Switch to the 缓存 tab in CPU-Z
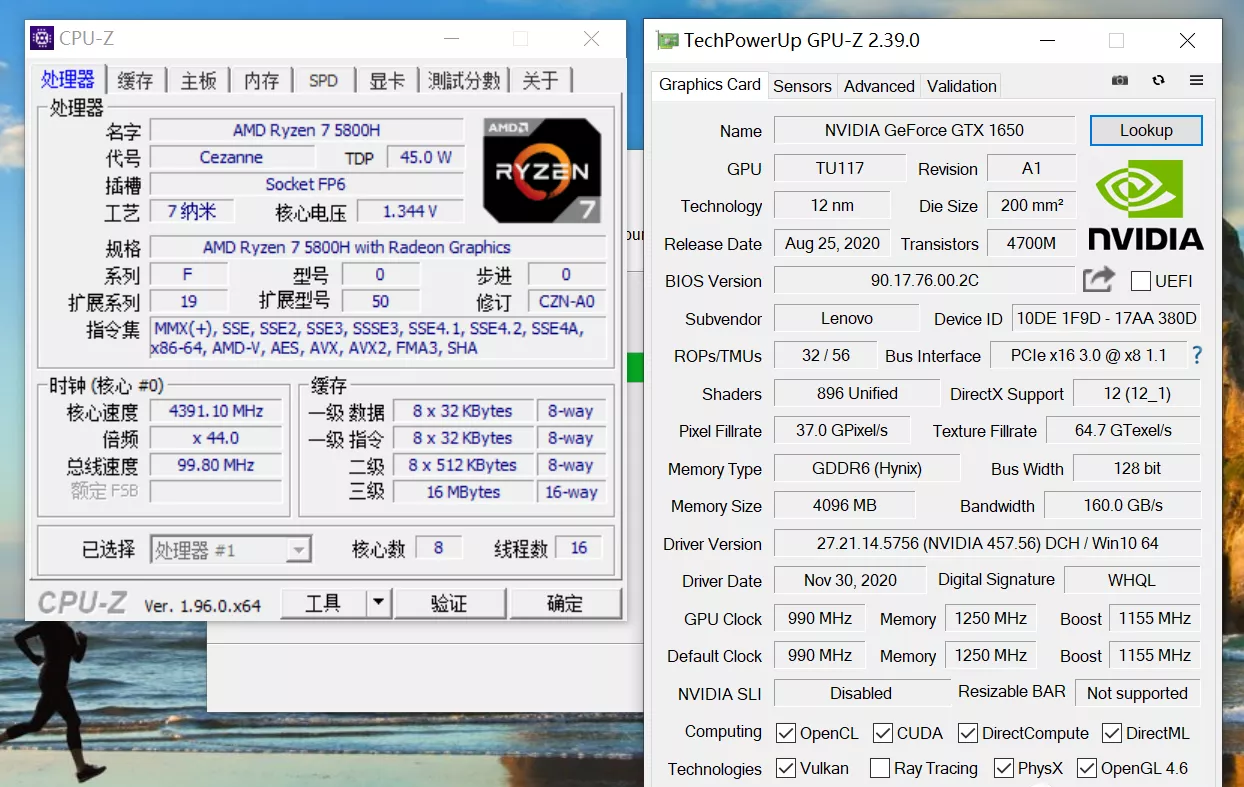 [135, 81]
